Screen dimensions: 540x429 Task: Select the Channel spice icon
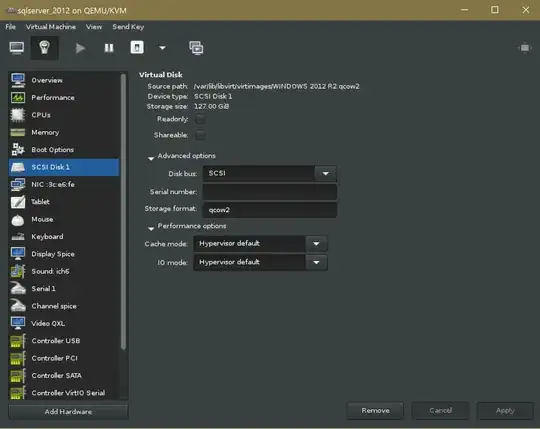(x=18, y=306)
